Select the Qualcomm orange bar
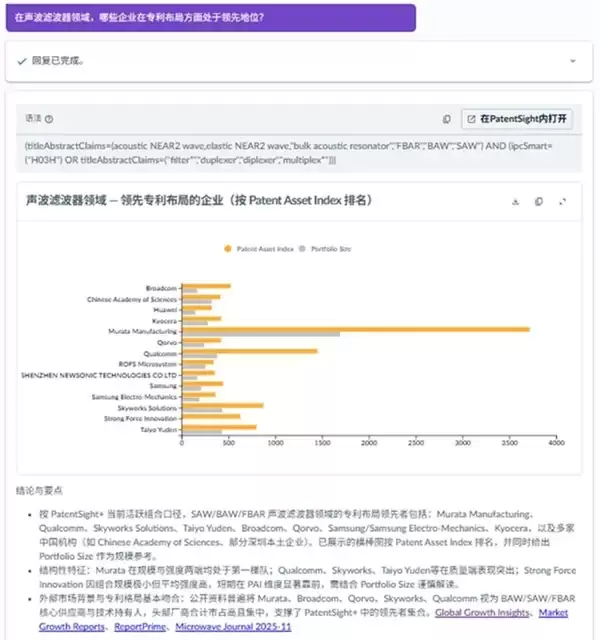 pos(249,351)
